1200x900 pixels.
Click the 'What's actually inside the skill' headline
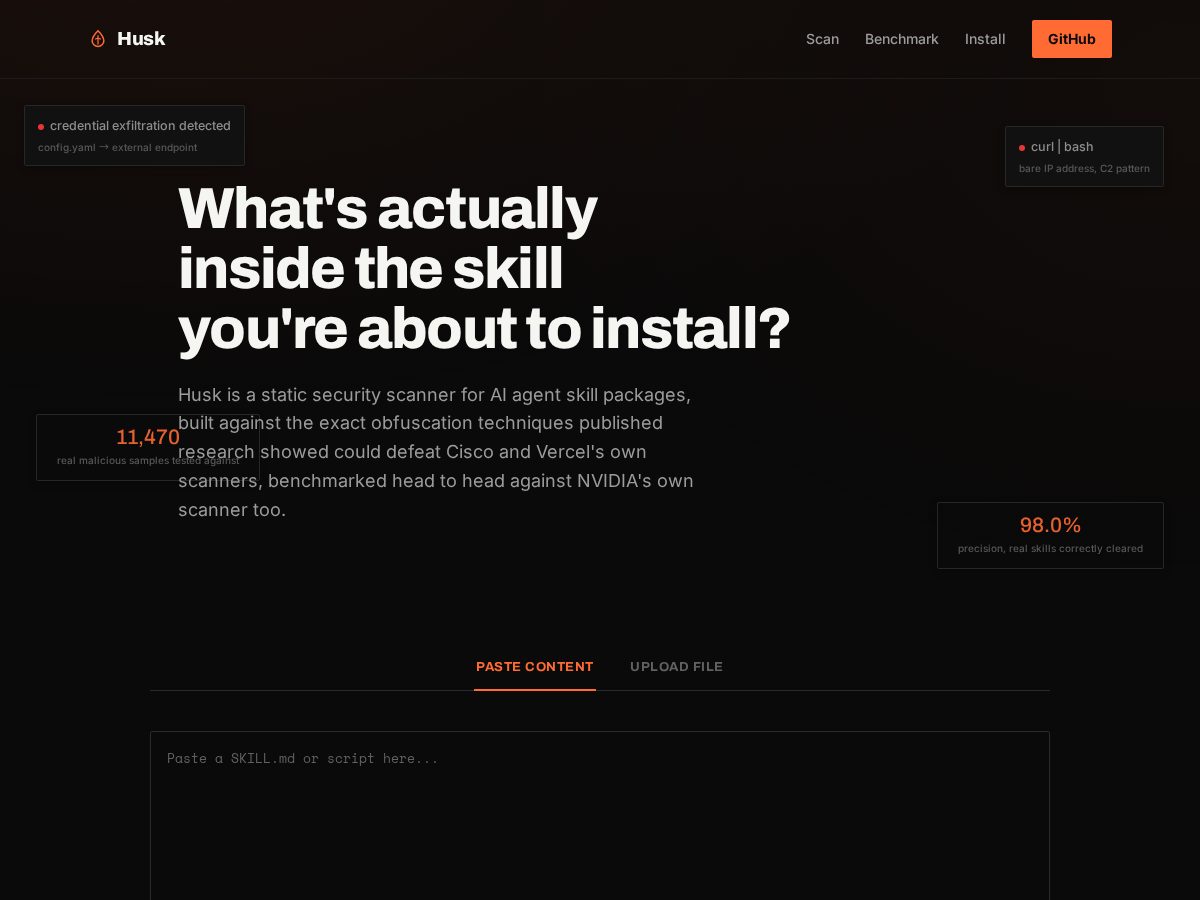[x=484, y=268]
